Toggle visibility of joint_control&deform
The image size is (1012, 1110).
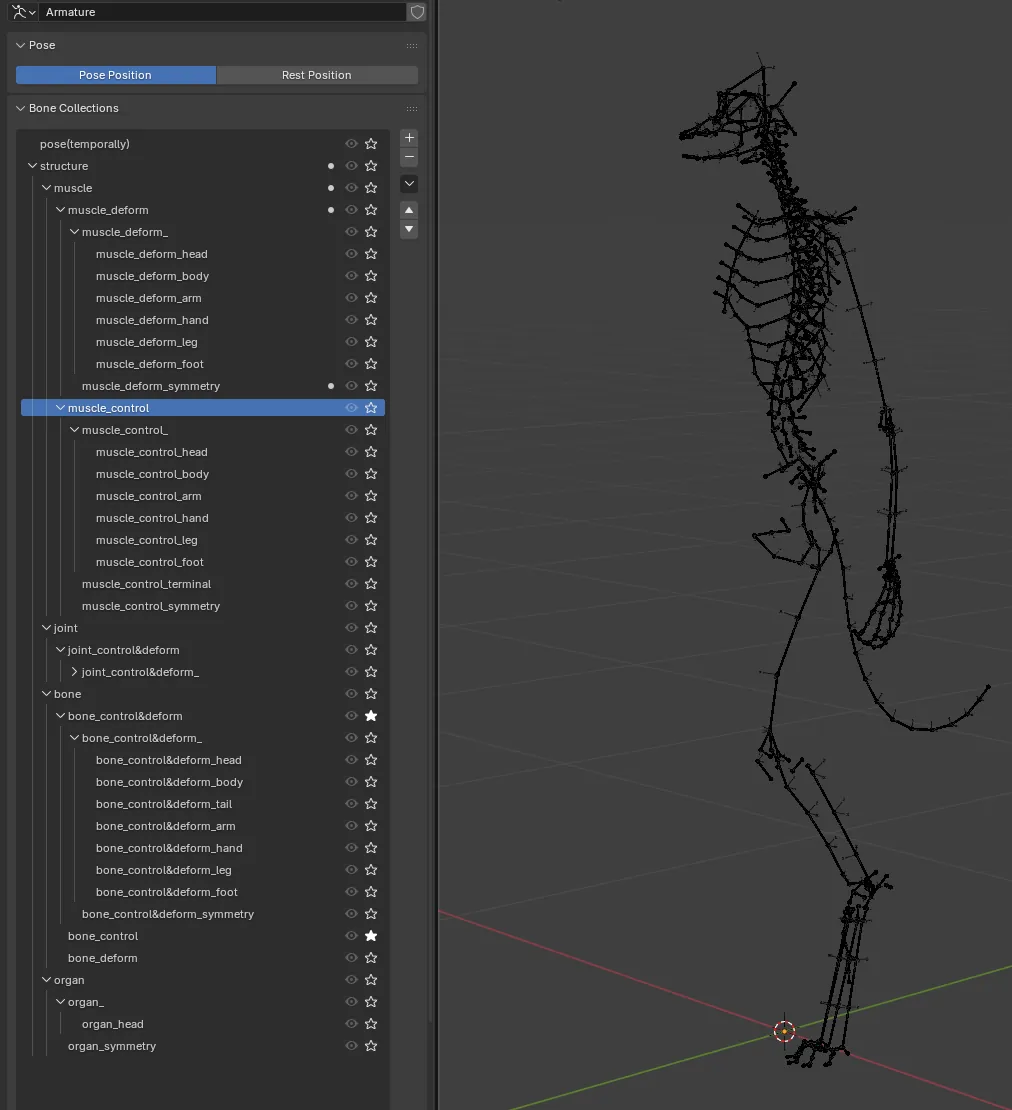351,650
